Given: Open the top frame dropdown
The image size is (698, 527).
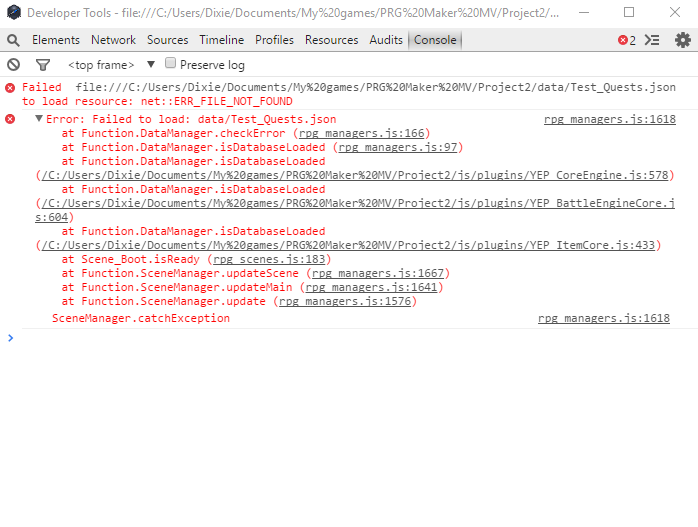Looking at the screenshot, I should point(111,65).
